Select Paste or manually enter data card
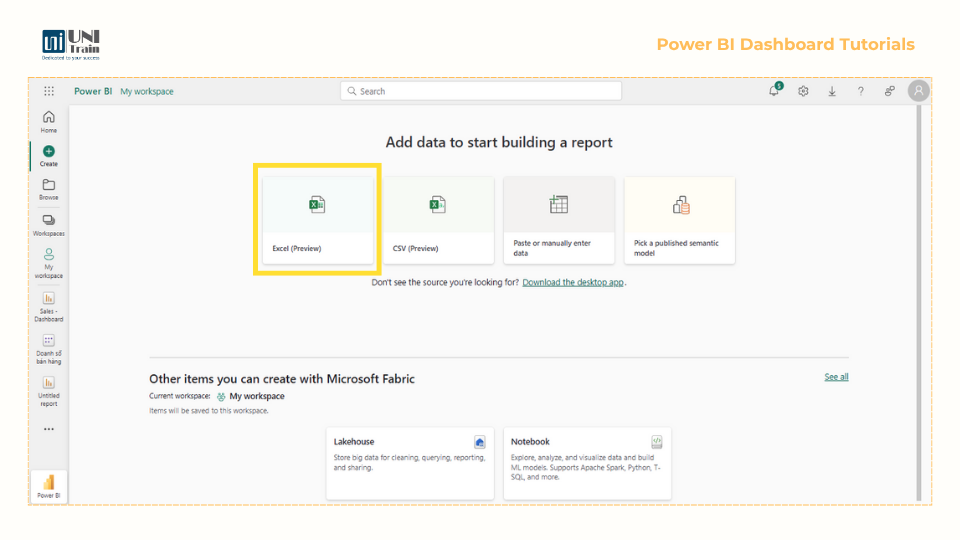960x540 pixels. [x=559, y=220]
